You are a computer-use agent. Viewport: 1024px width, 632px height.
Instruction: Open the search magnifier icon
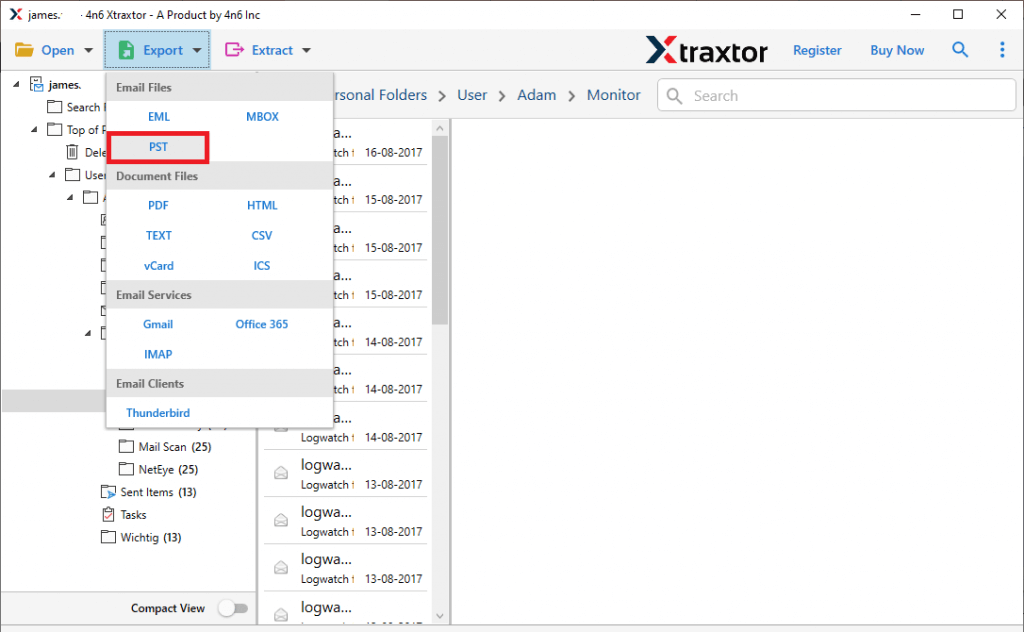click(x=960, y=49)
